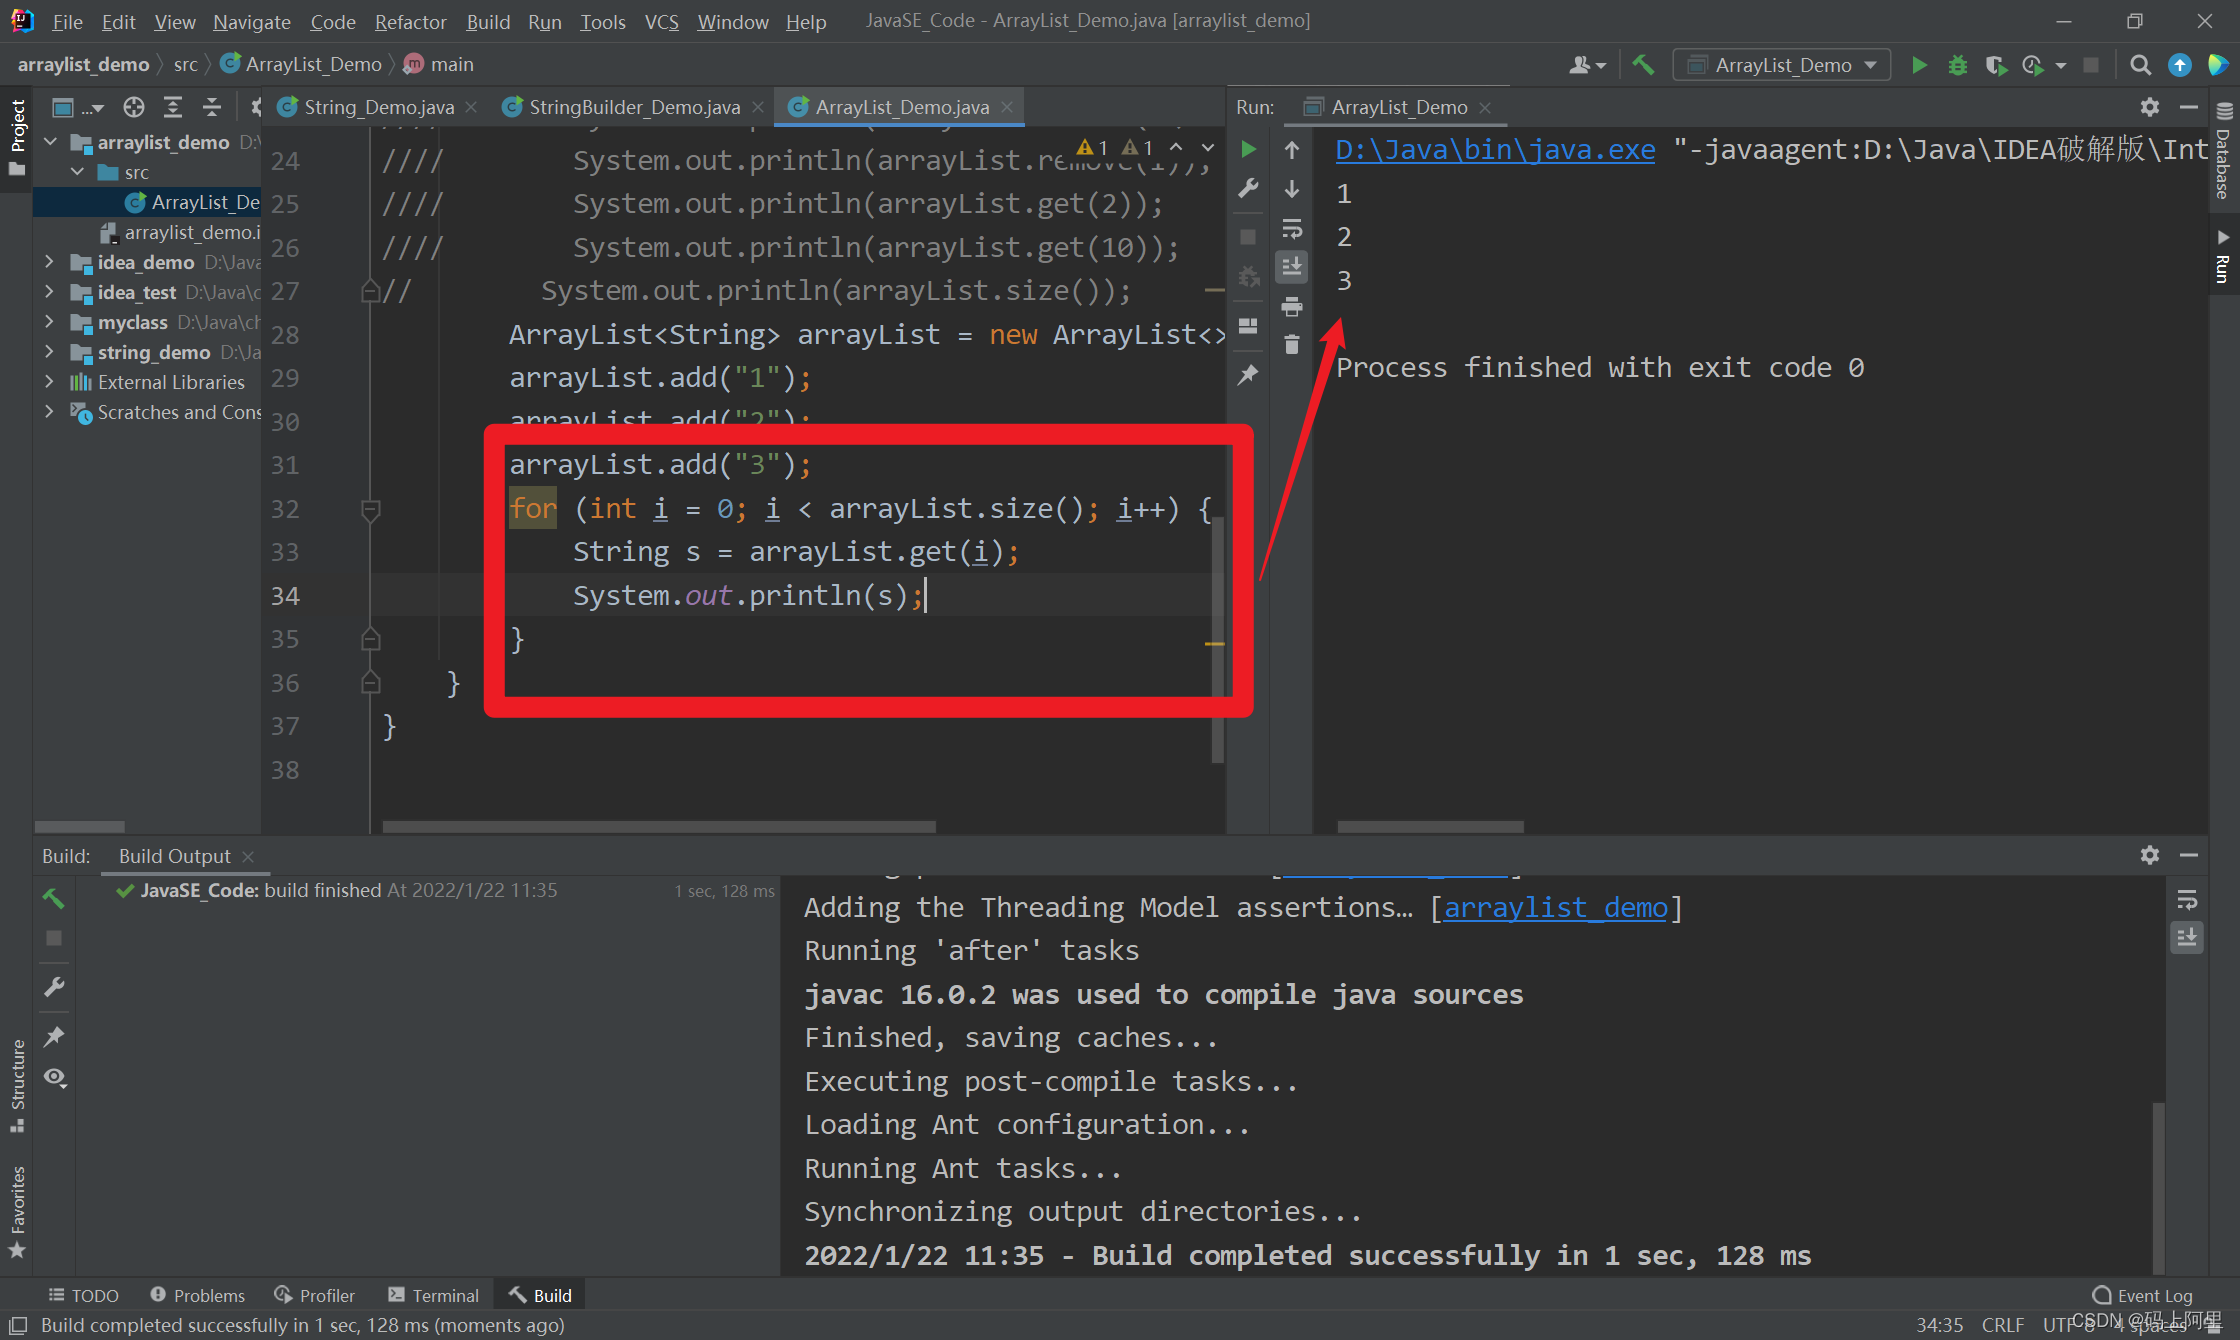The height and width of the screenshot is (1340, 2240).
Task: Disable scroll-to-end in the Run console
Action: [1292, 267]
